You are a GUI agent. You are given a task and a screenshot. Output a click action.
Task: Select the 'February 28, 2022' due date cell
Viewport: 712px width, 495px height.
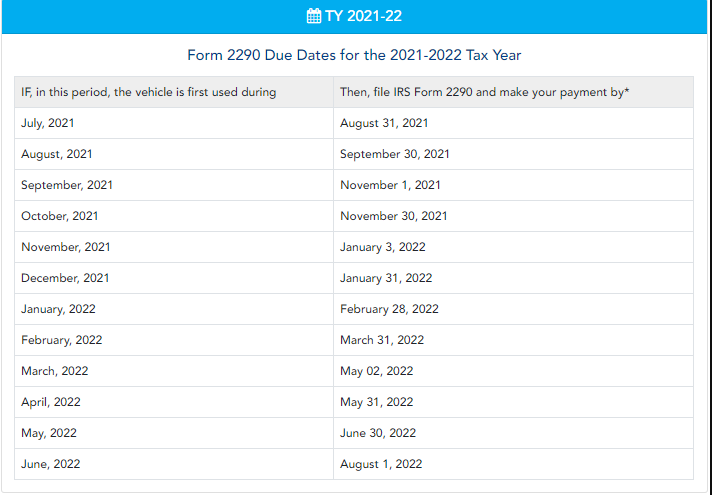[513, 309]
